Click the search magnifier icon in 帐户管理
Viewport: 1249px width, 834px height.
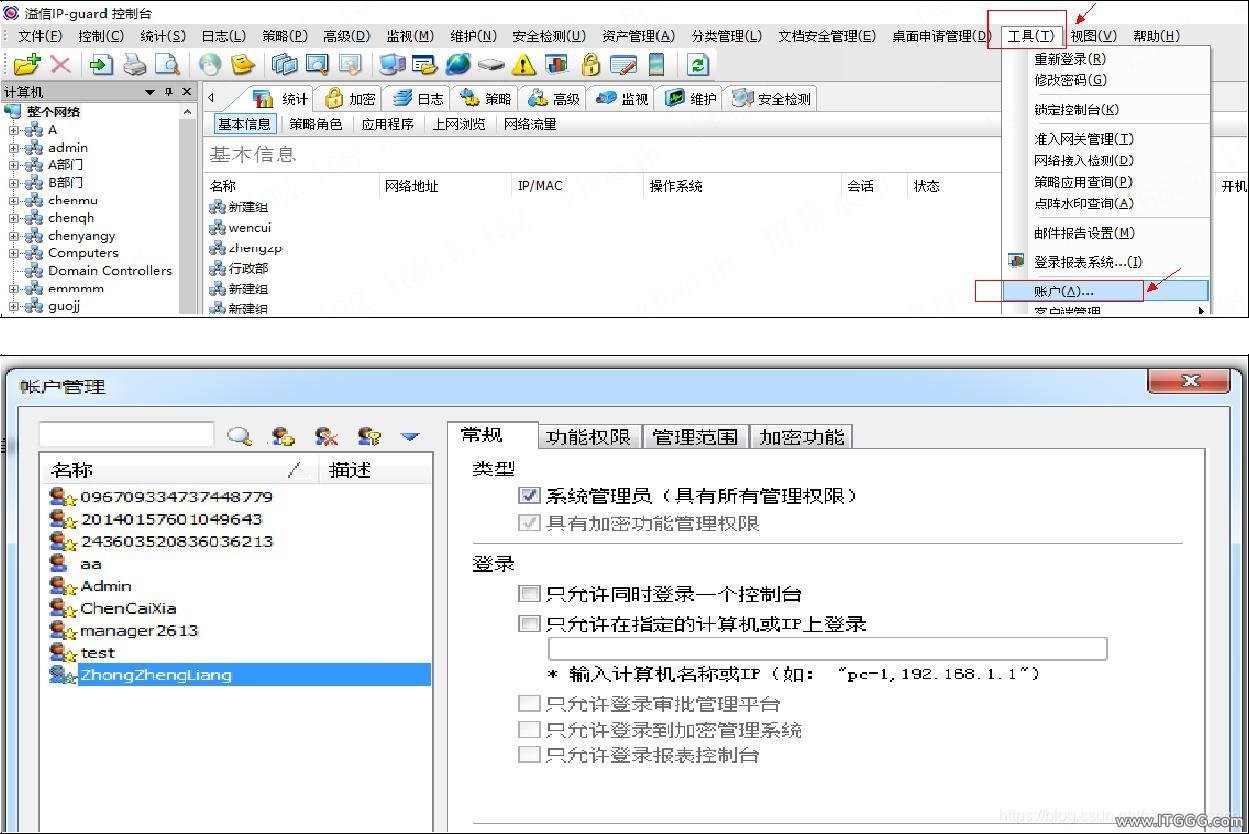240,436
